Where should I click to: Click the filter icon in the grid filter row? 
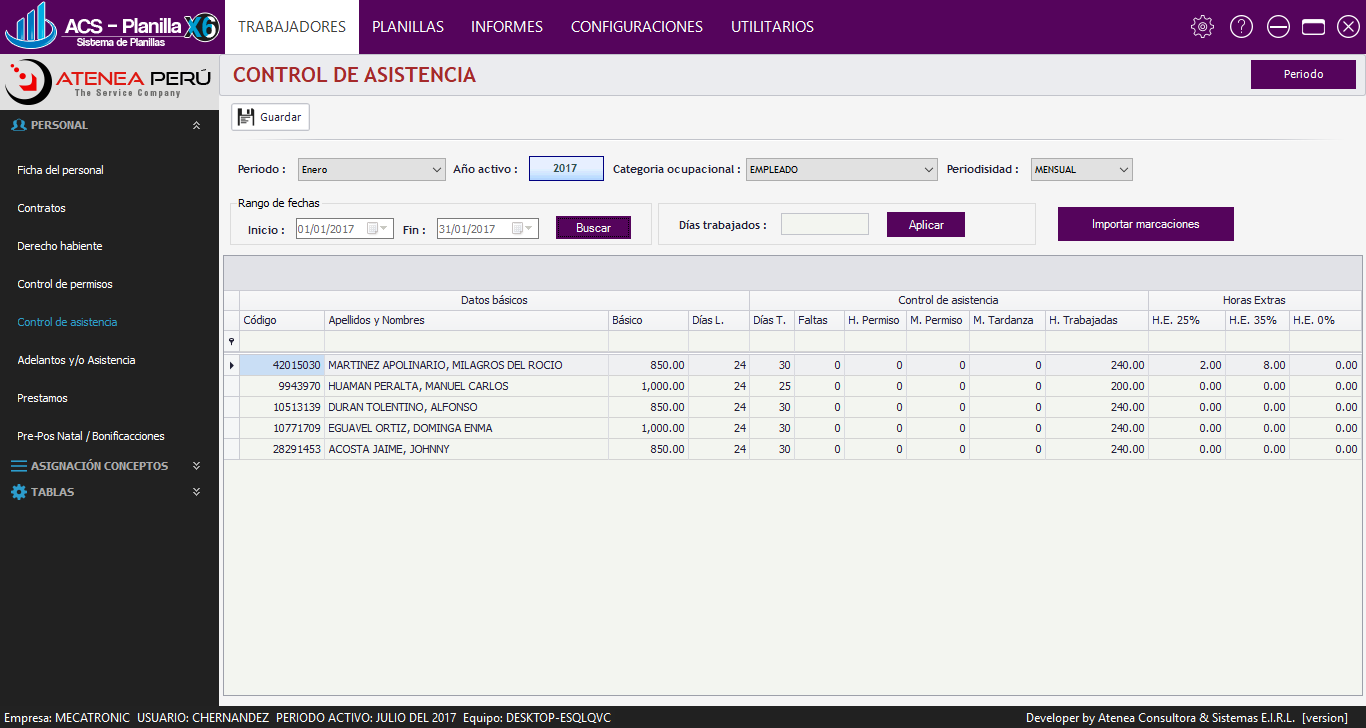pyautogui.click(x=231, y=341)
